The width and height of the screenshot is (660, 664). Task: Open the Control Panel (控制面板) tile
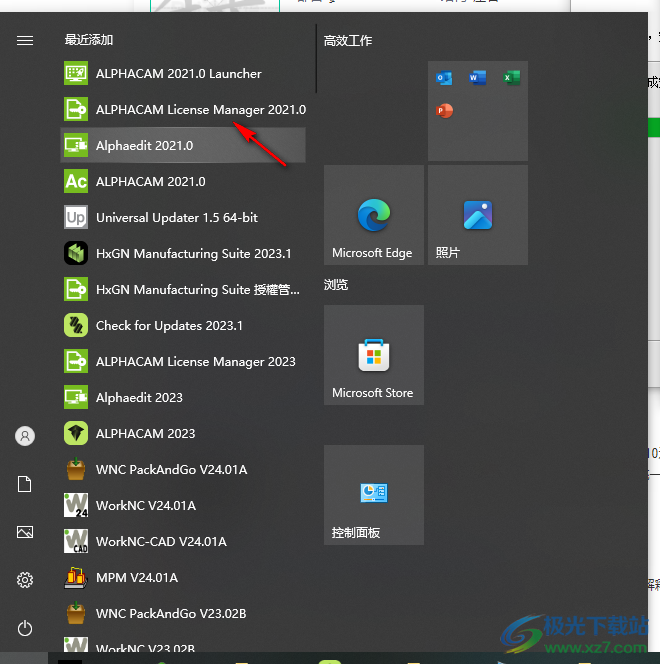(x=373, y=496)
